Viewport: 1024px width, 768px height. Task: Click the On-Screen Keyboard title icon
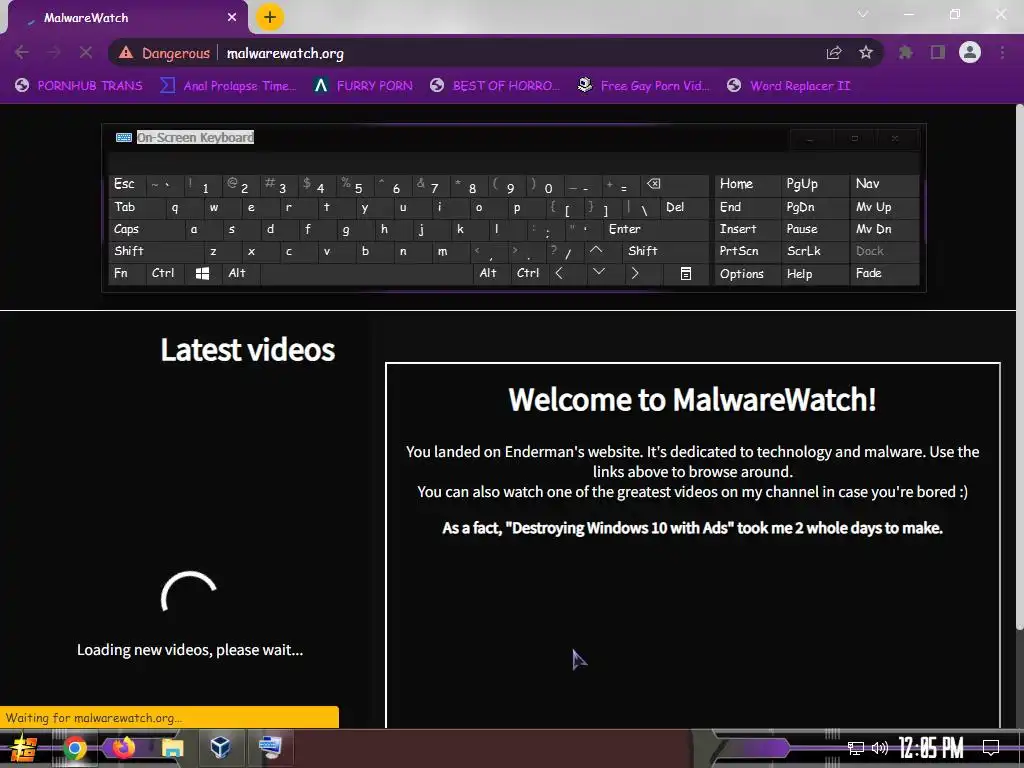pyautogui.click(x=123, y=137)
